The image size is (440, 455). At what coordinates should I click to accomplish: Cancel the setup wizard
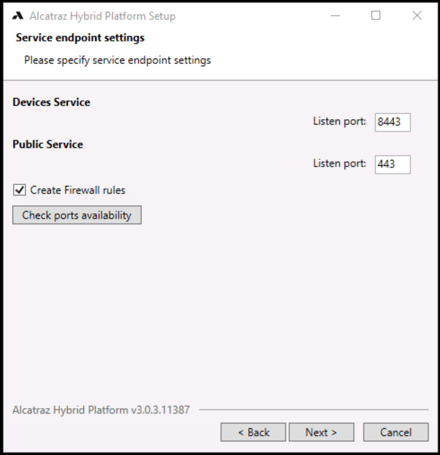(396, 432)
